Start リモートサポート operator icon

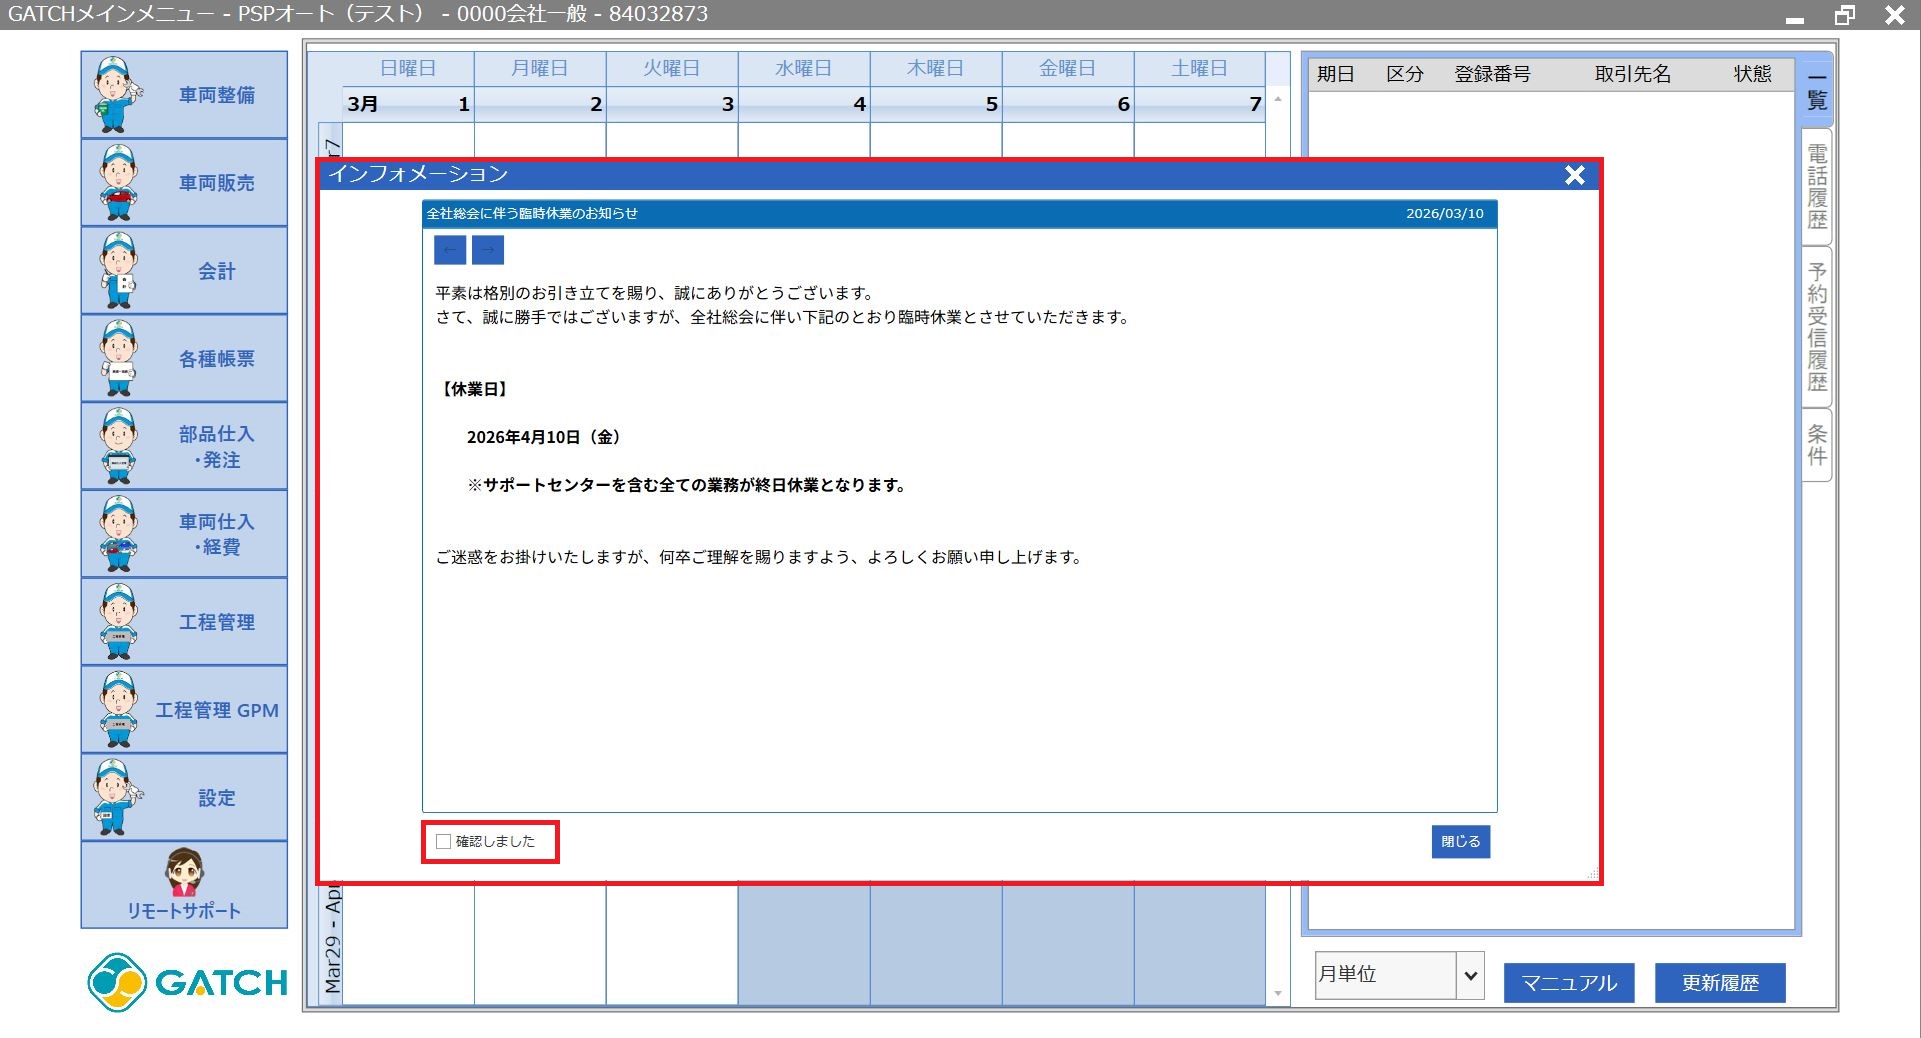[x=184, y=873]
